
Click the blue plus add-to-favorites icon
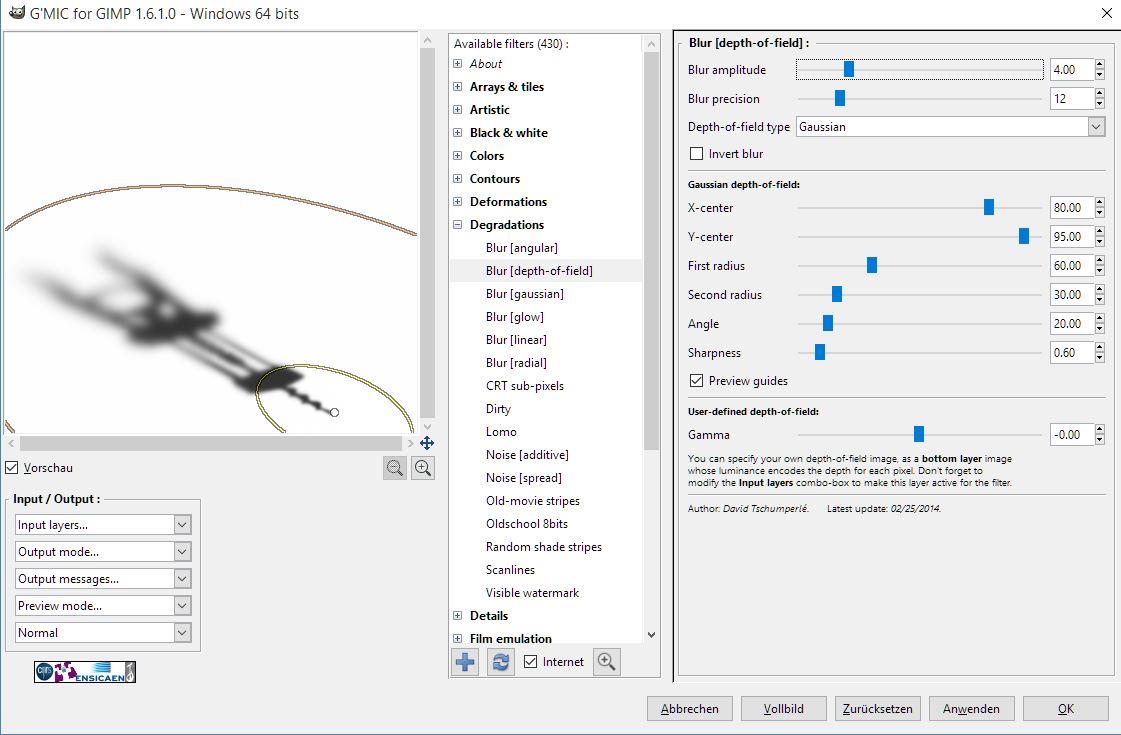[465, 661]
